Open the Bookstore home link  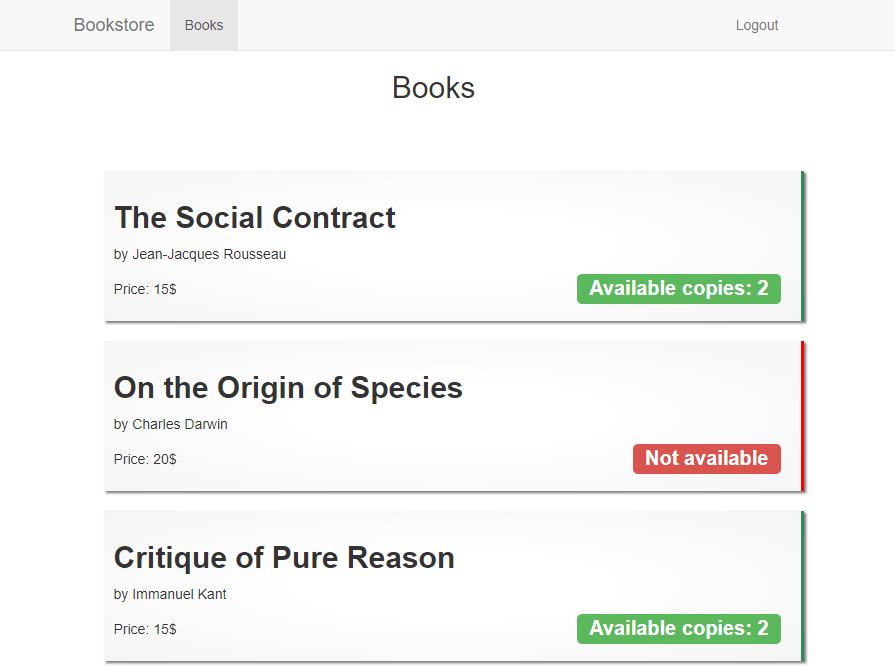click(x=113, y=24)
